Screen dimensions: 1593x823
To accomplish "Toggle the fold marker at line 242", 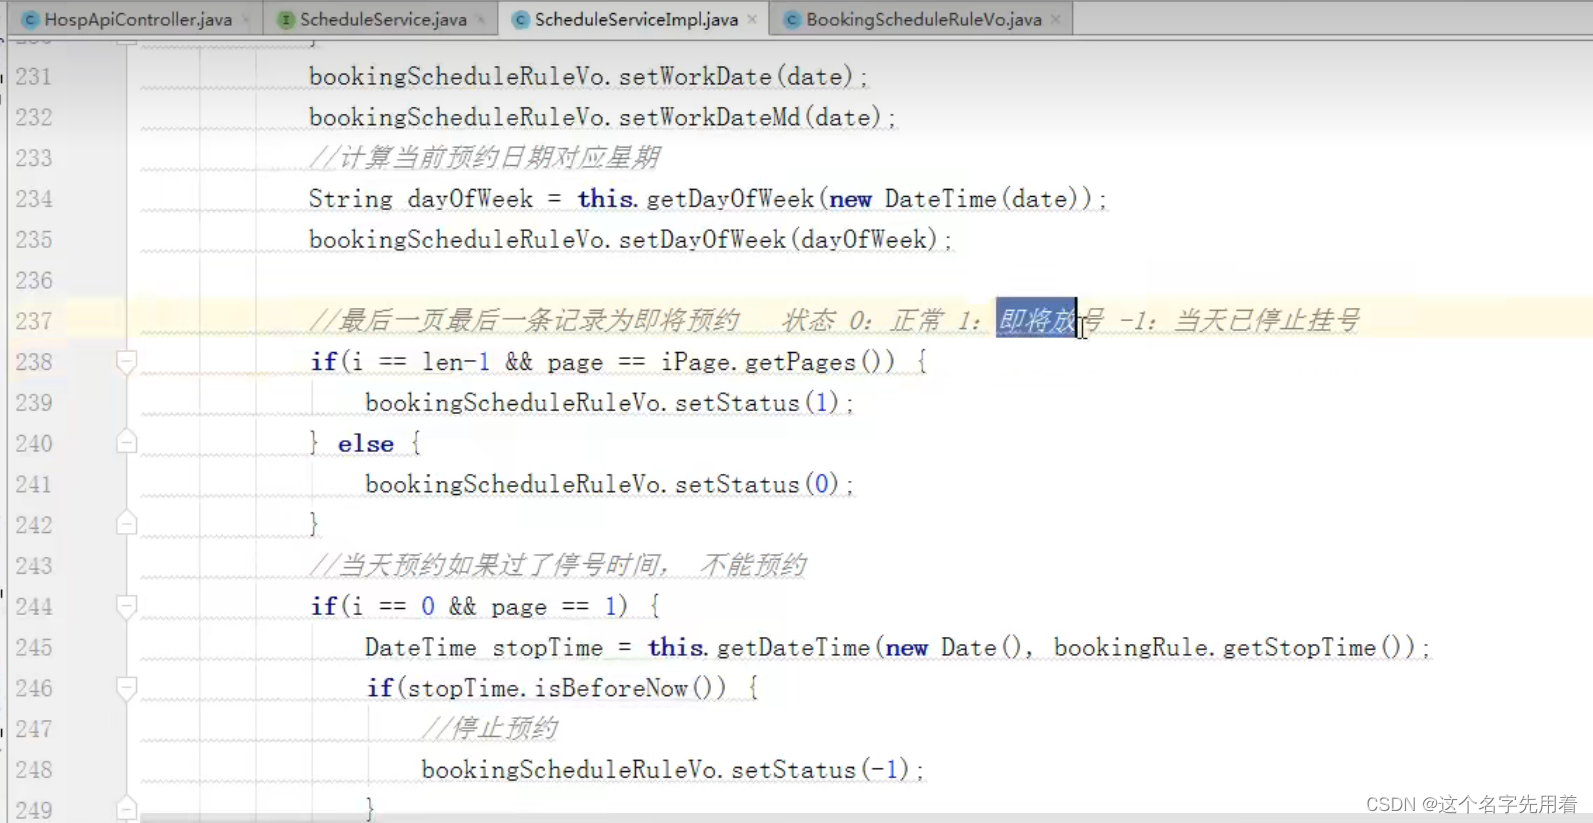I will click(x=126, y=523).
